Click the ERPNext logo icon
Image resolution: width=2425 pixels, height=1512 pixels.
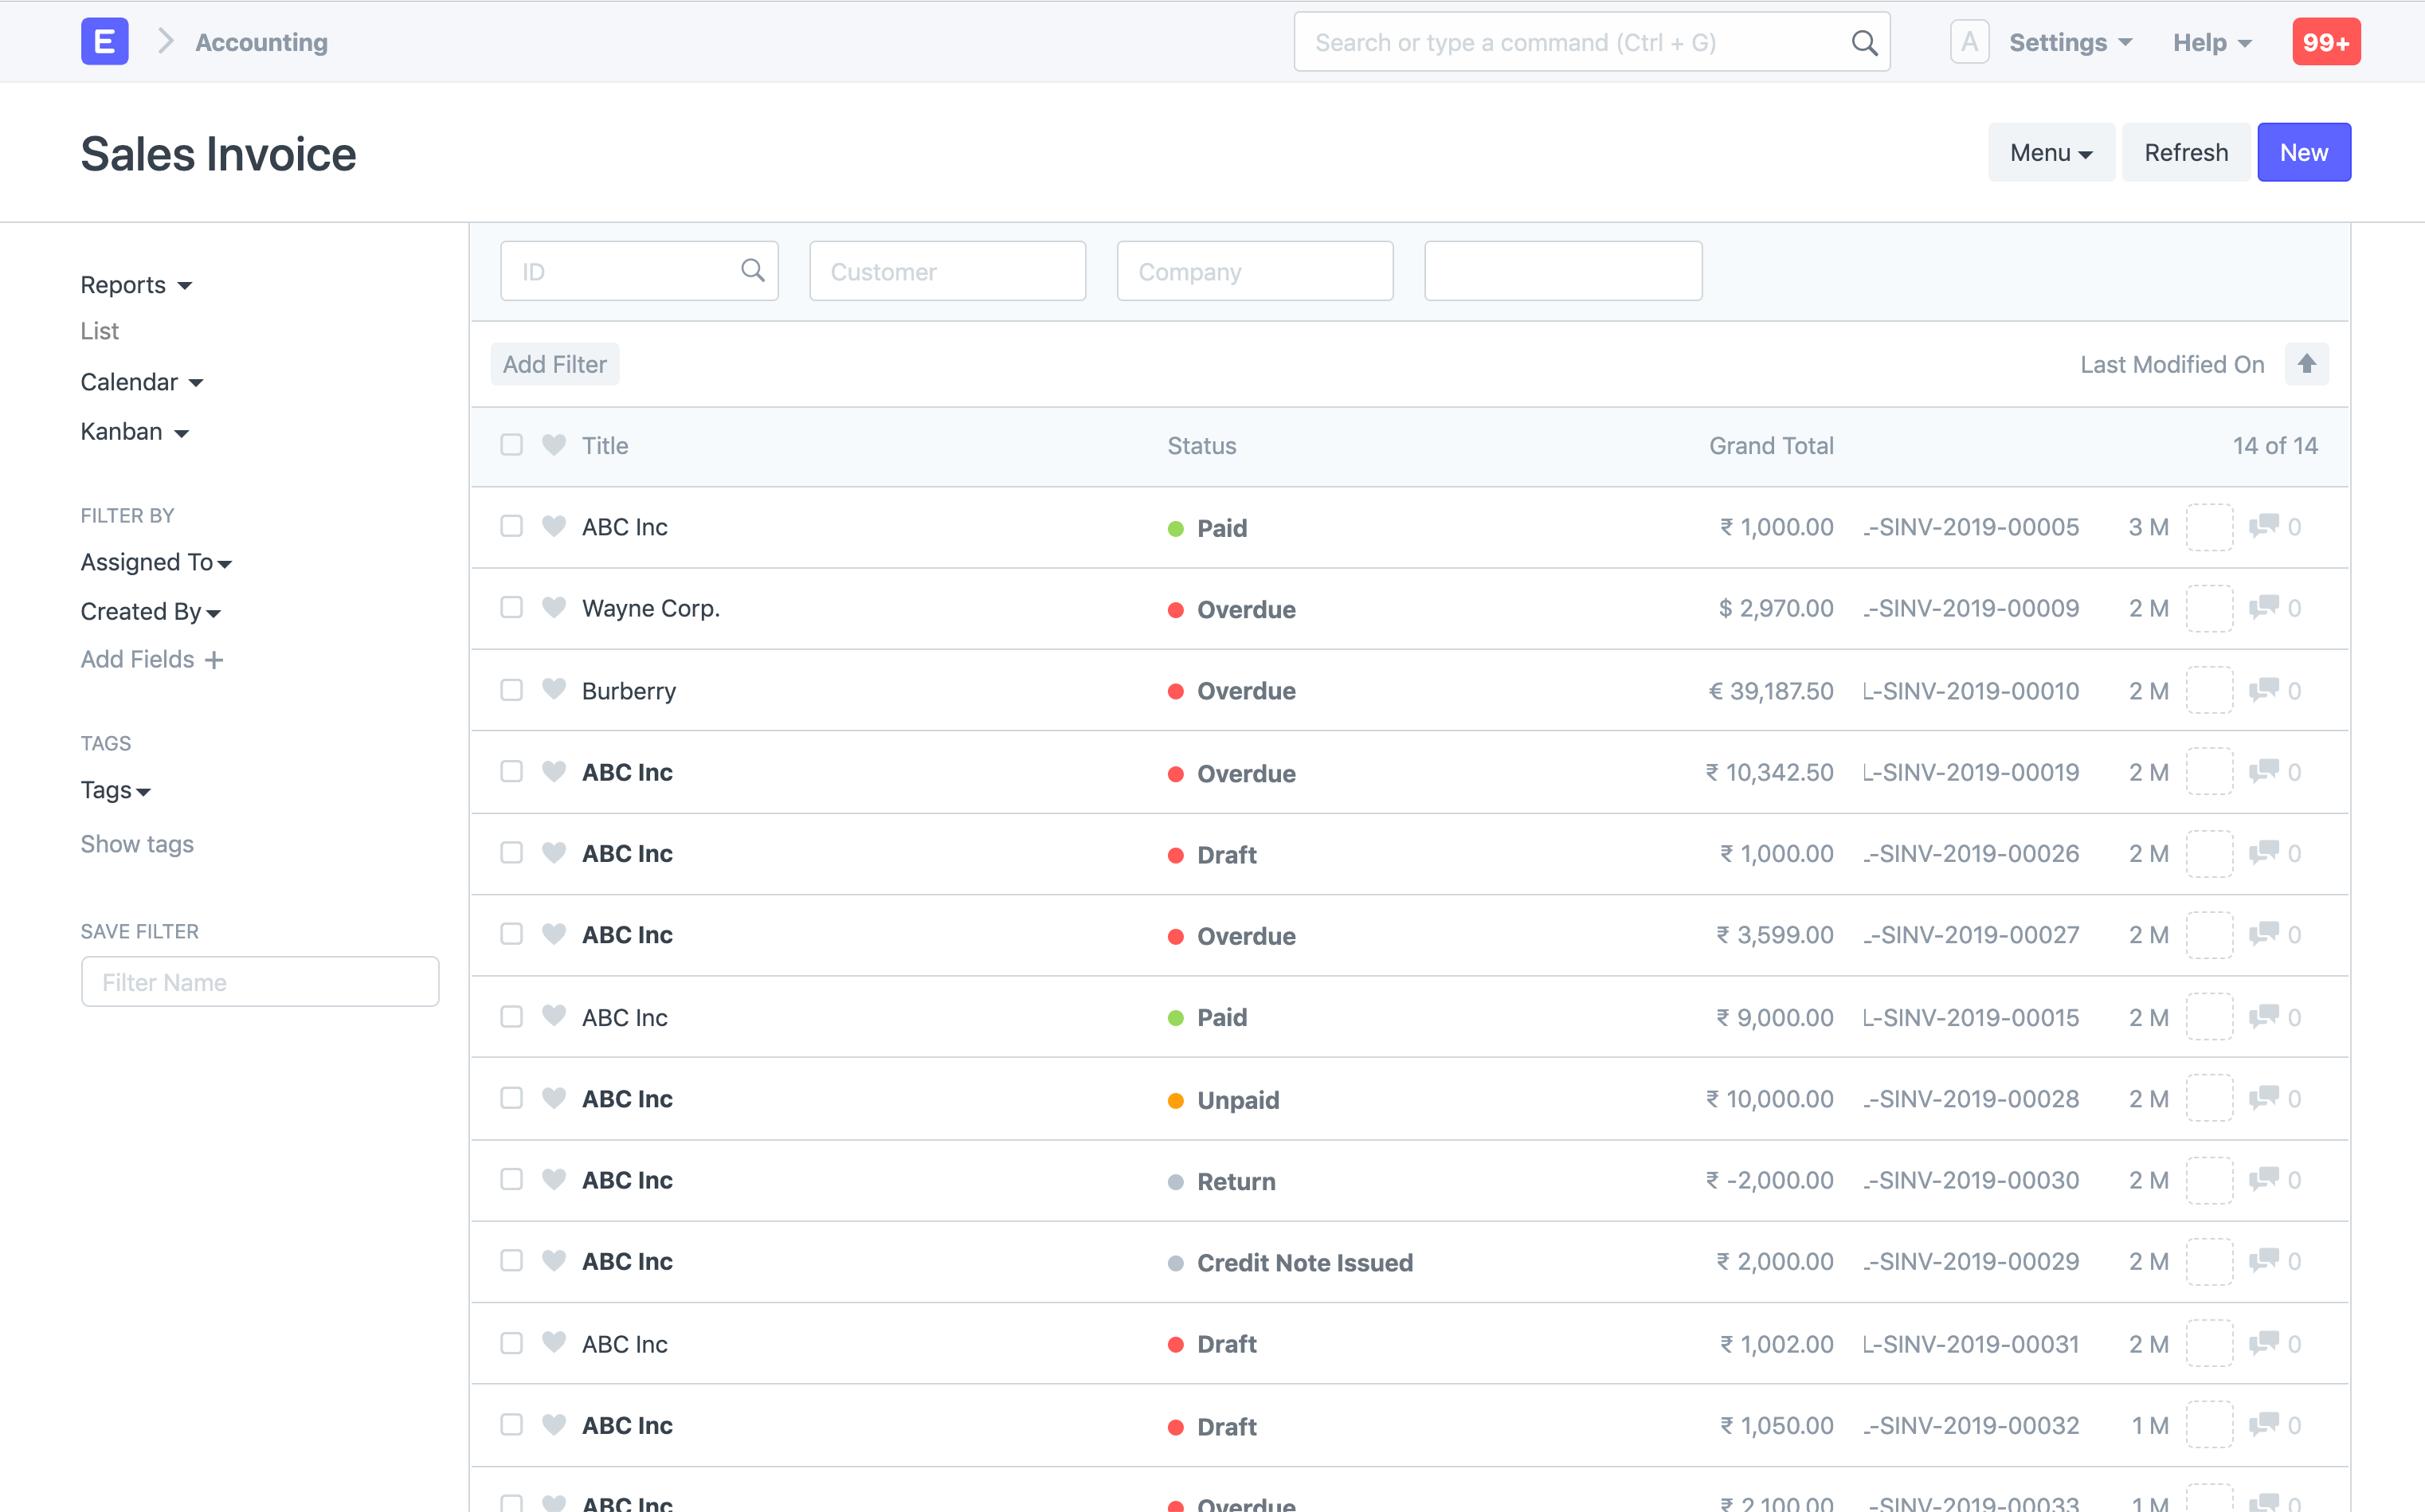tap(104, 41)
